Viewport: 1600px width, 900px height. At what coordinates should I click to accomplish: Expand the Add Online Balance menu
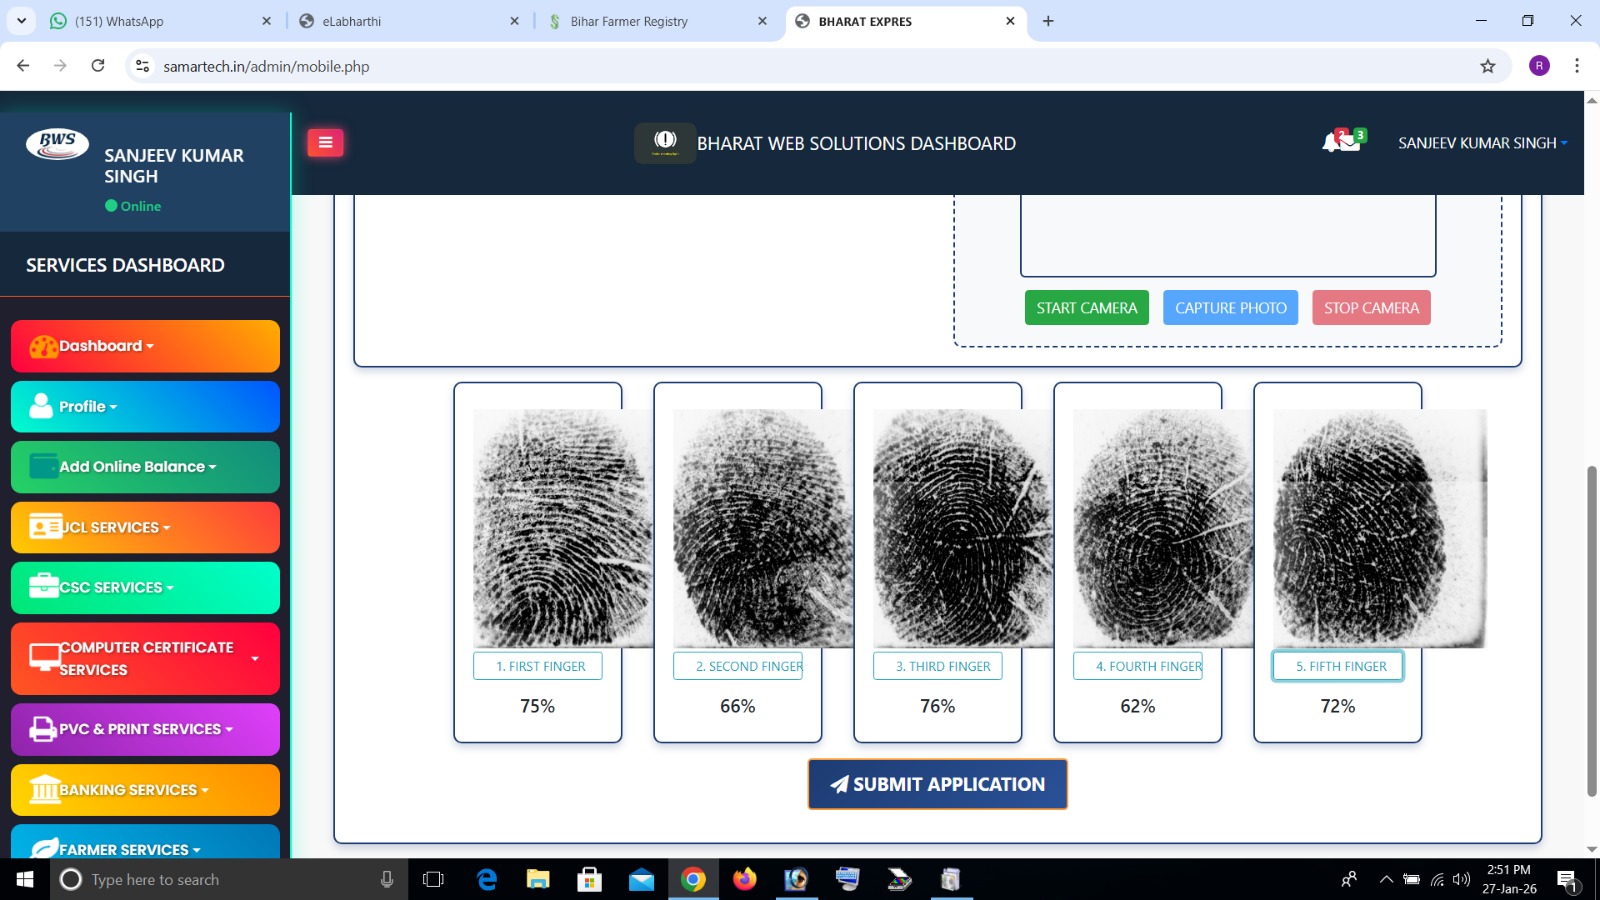[145, 467]
